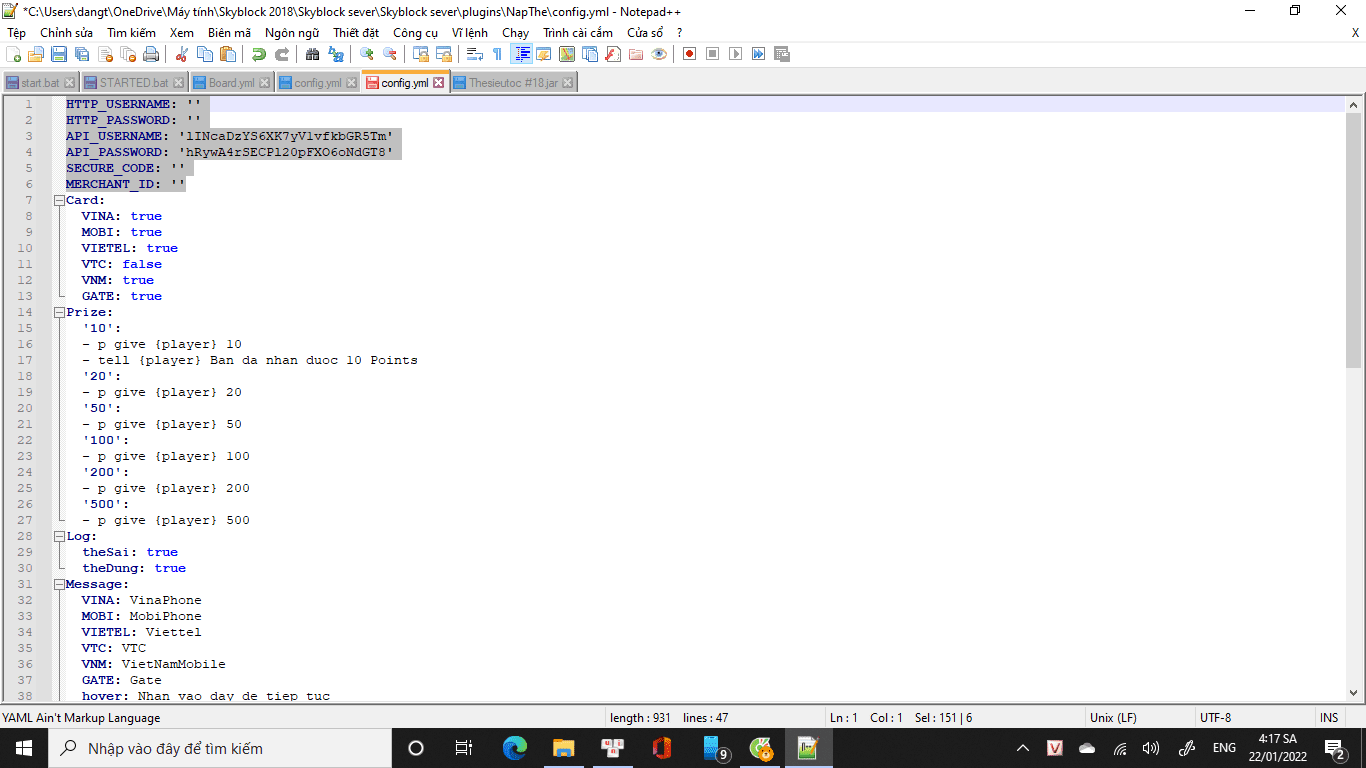Click the Close document toolbar icon

(104, 54)
